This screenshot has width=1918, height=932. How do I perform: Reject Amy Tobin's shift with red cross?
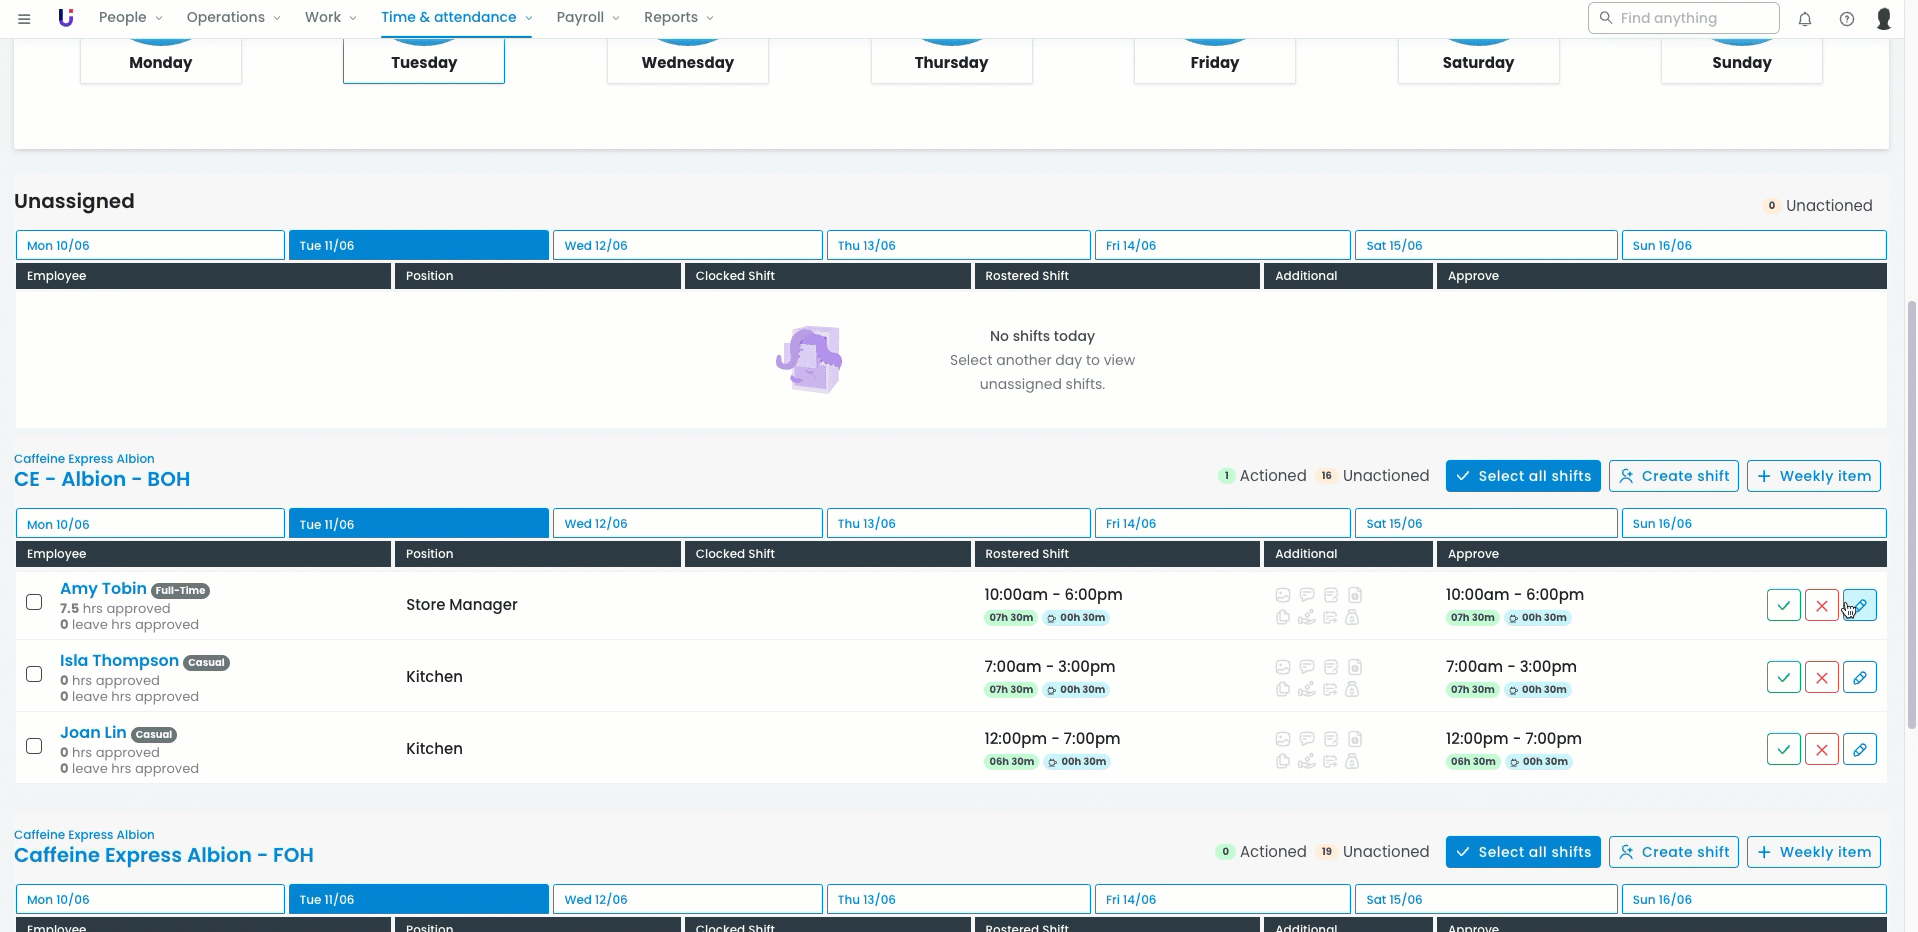(1821, 605)
